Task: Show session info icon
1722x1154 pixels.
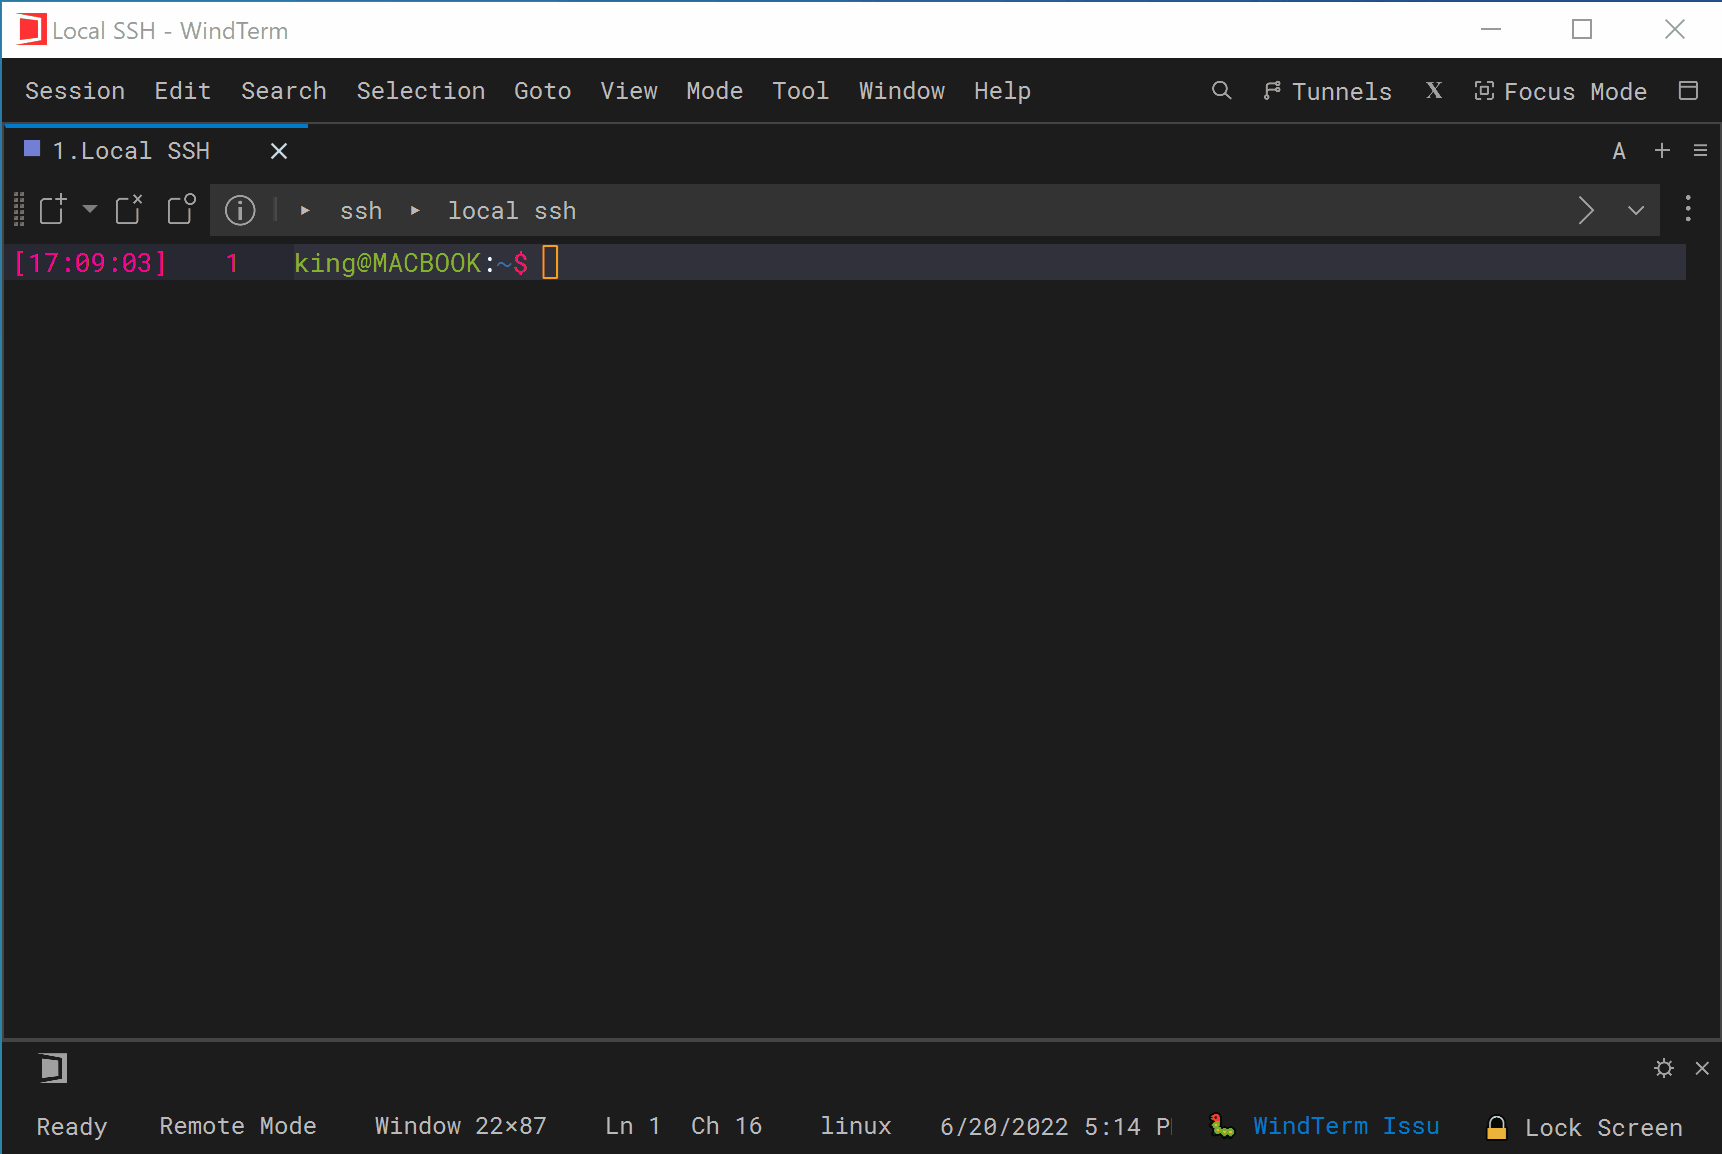Action: pos(240,210)
